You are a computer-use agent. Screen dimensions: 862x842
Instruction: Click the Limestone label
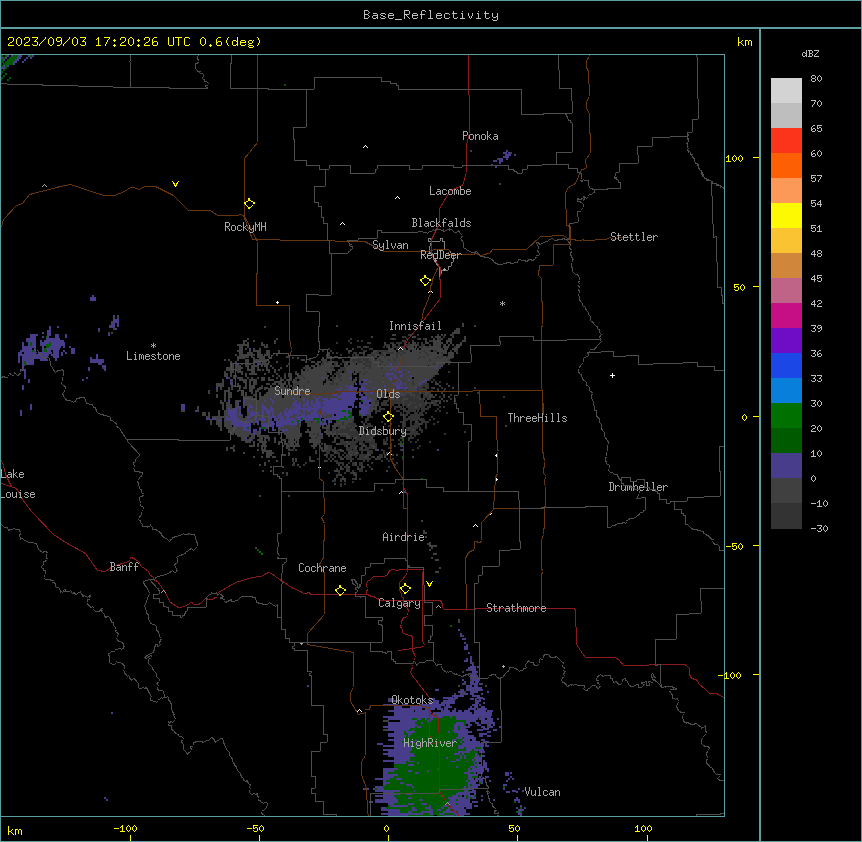[x=153, y=356]
